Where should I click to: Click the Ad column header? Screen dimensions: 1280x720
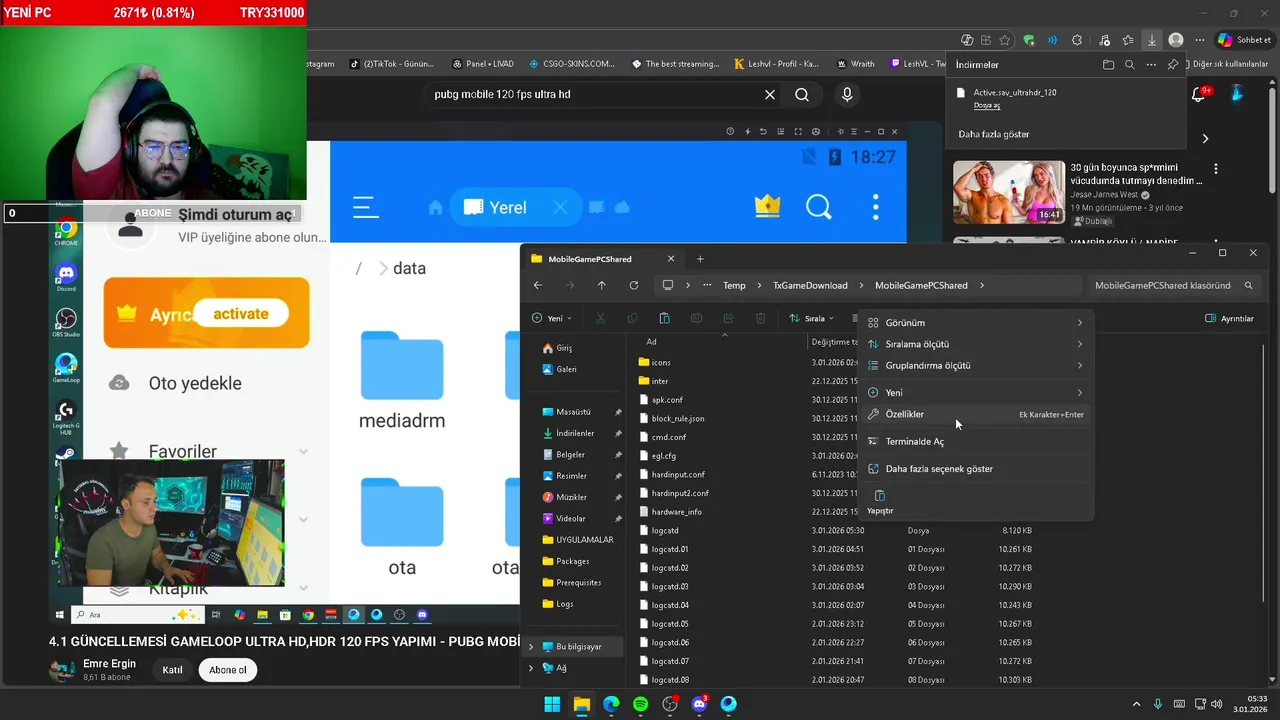(x=652, y=342)
